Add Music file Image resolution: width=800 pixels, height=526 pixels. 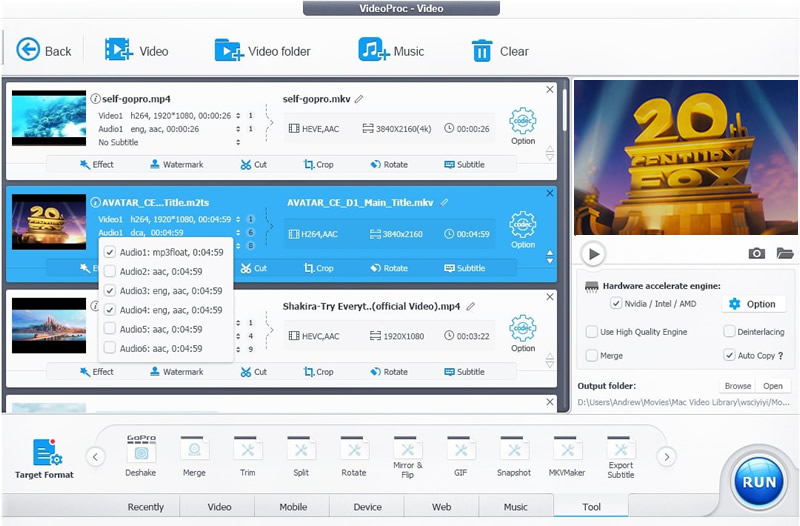(x=391, y=51)
